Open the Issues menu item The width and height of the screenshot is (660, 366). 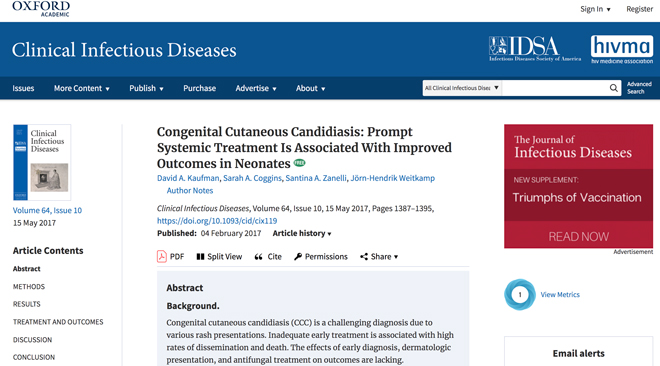(23, 88)
